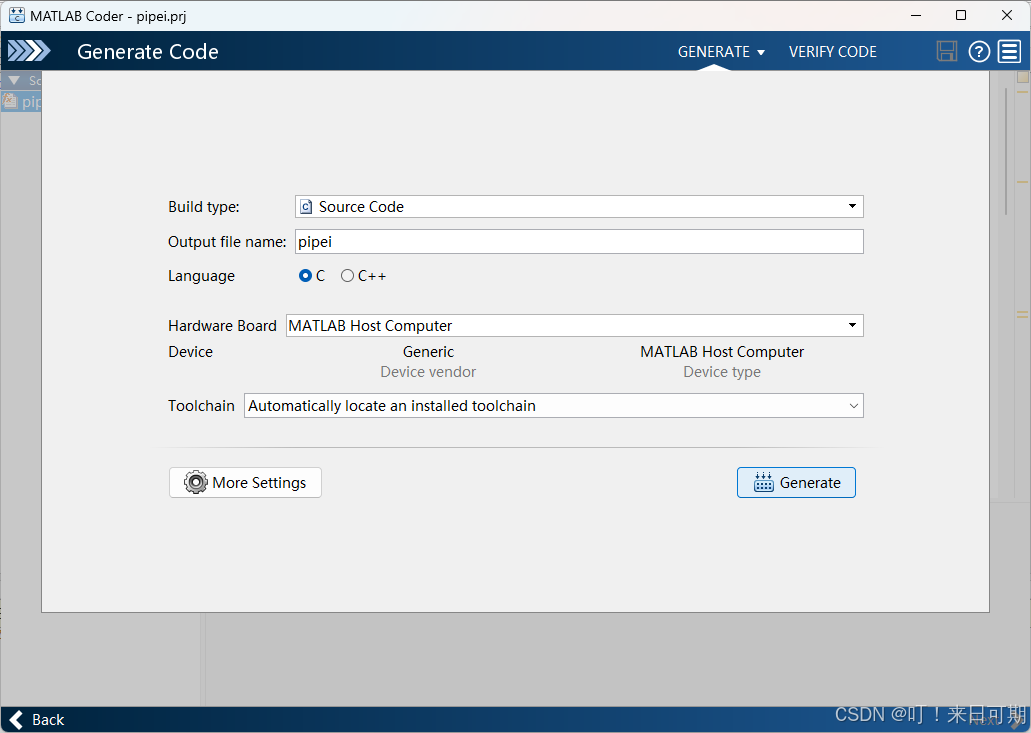
Task: Go Back using the footer link
Action: 48,720
